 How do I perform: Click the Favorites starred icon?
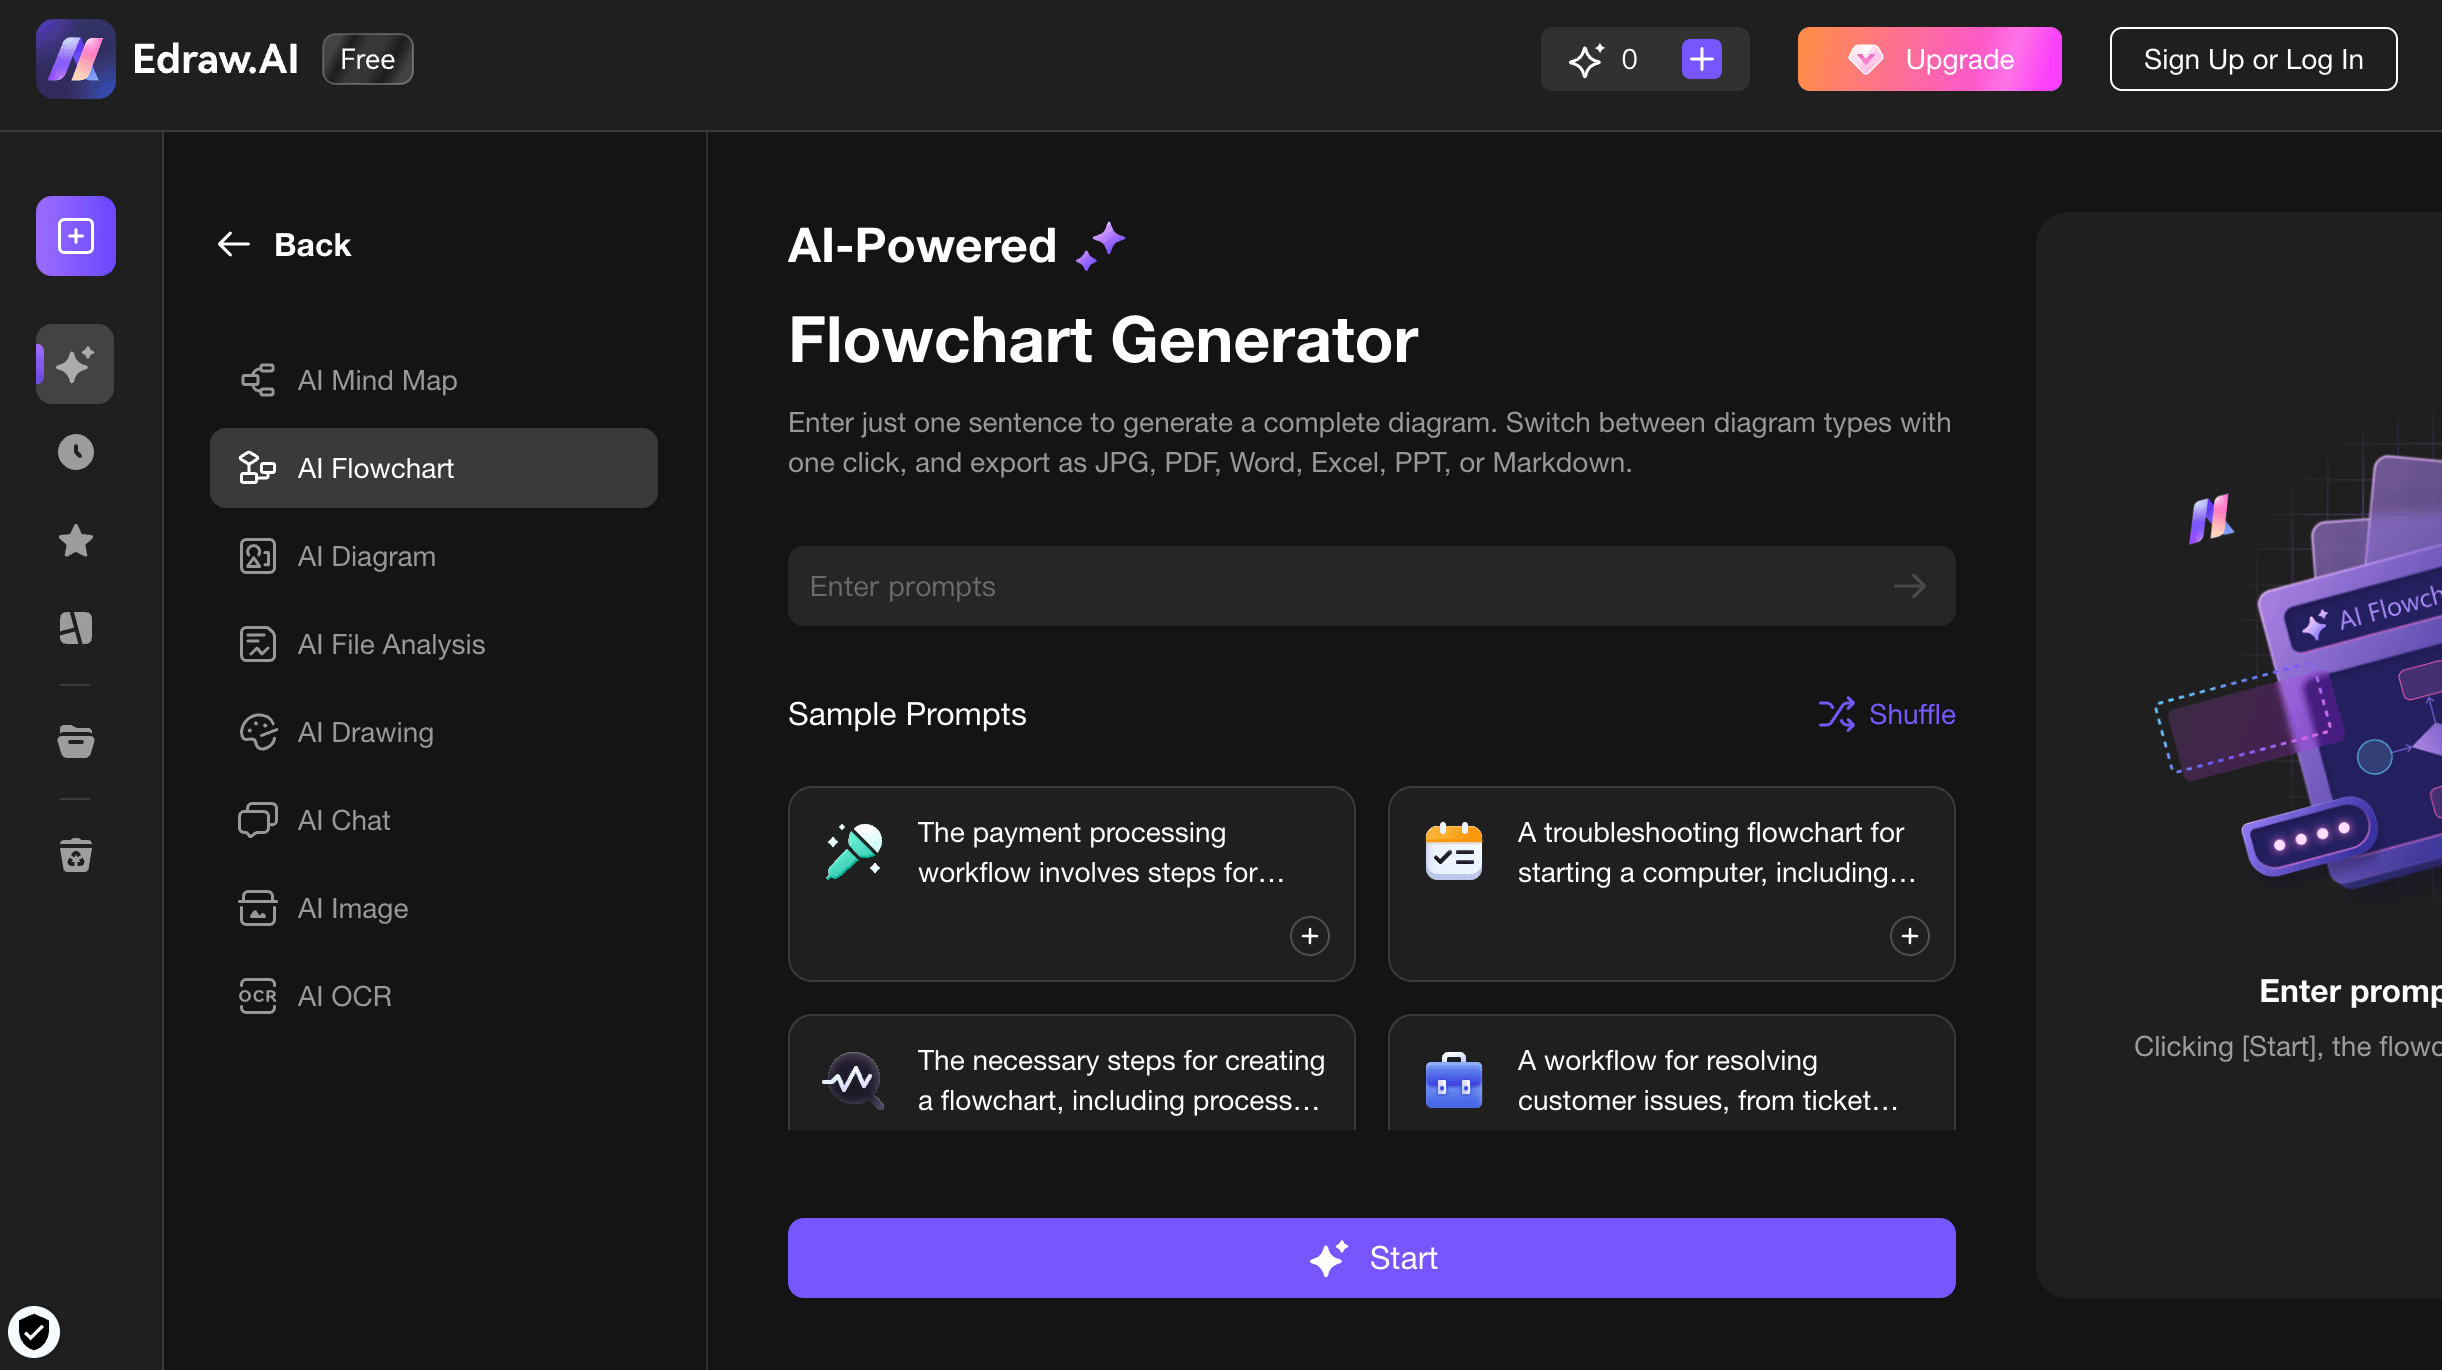(75, 540)
